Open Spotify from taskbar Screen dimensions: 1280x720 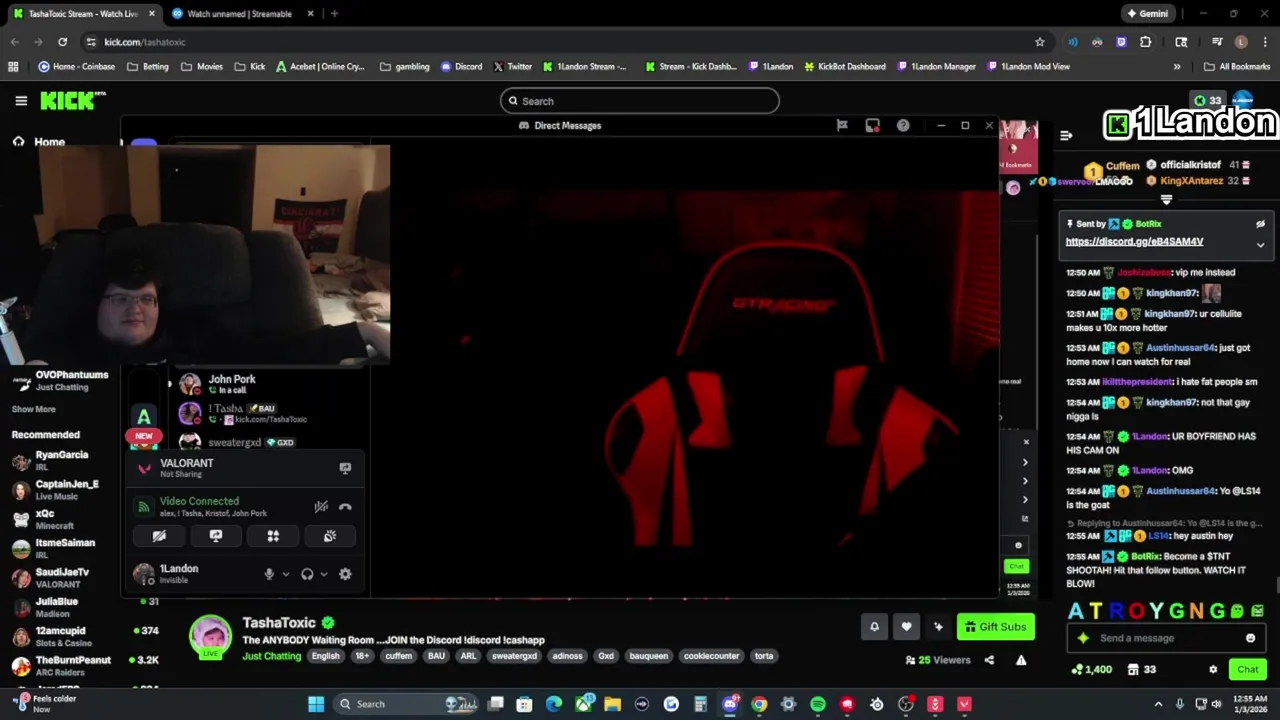(818, 704)
